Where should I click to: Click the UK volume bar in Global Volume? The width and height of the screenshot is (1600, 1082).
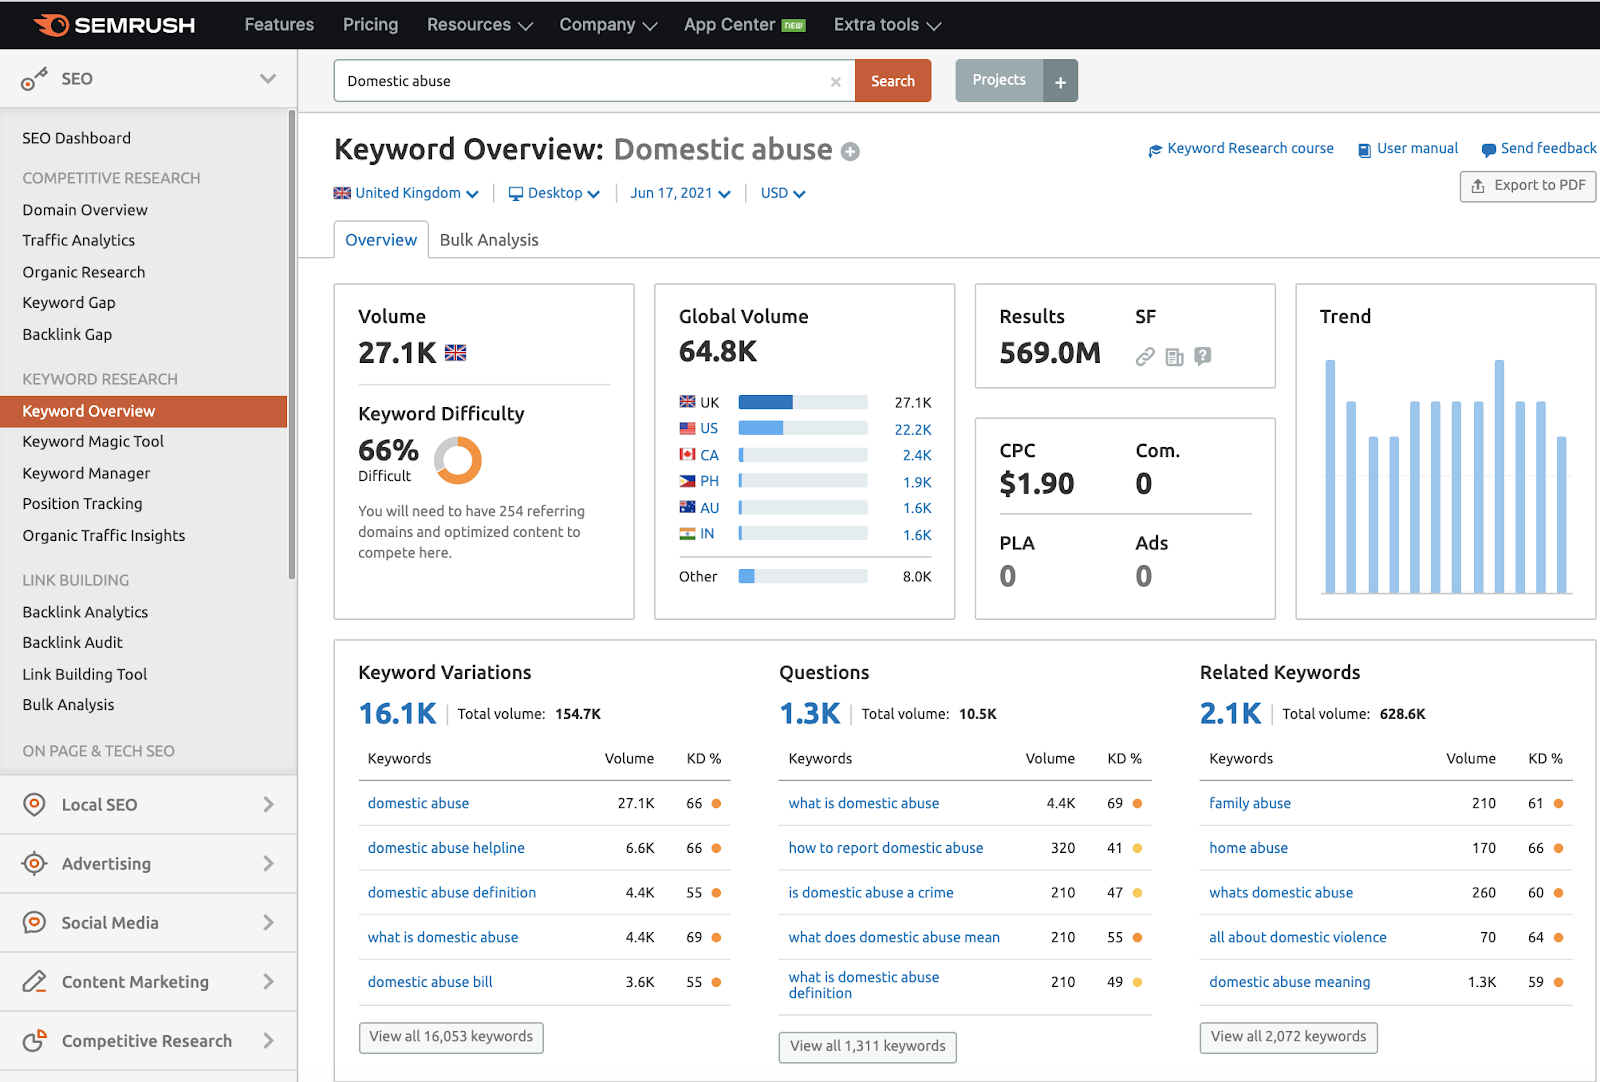point(803,402)
